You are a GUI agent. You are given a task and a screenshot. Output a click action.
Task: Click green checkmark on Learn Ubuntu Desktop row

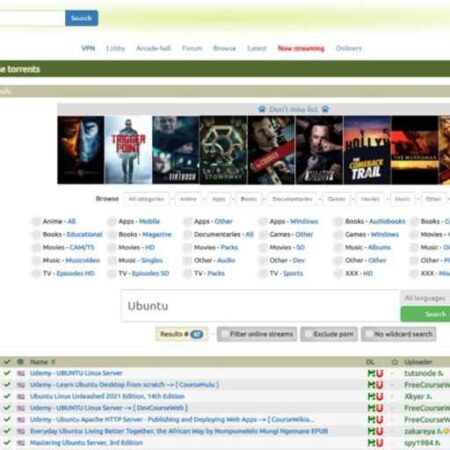[7, 384]
